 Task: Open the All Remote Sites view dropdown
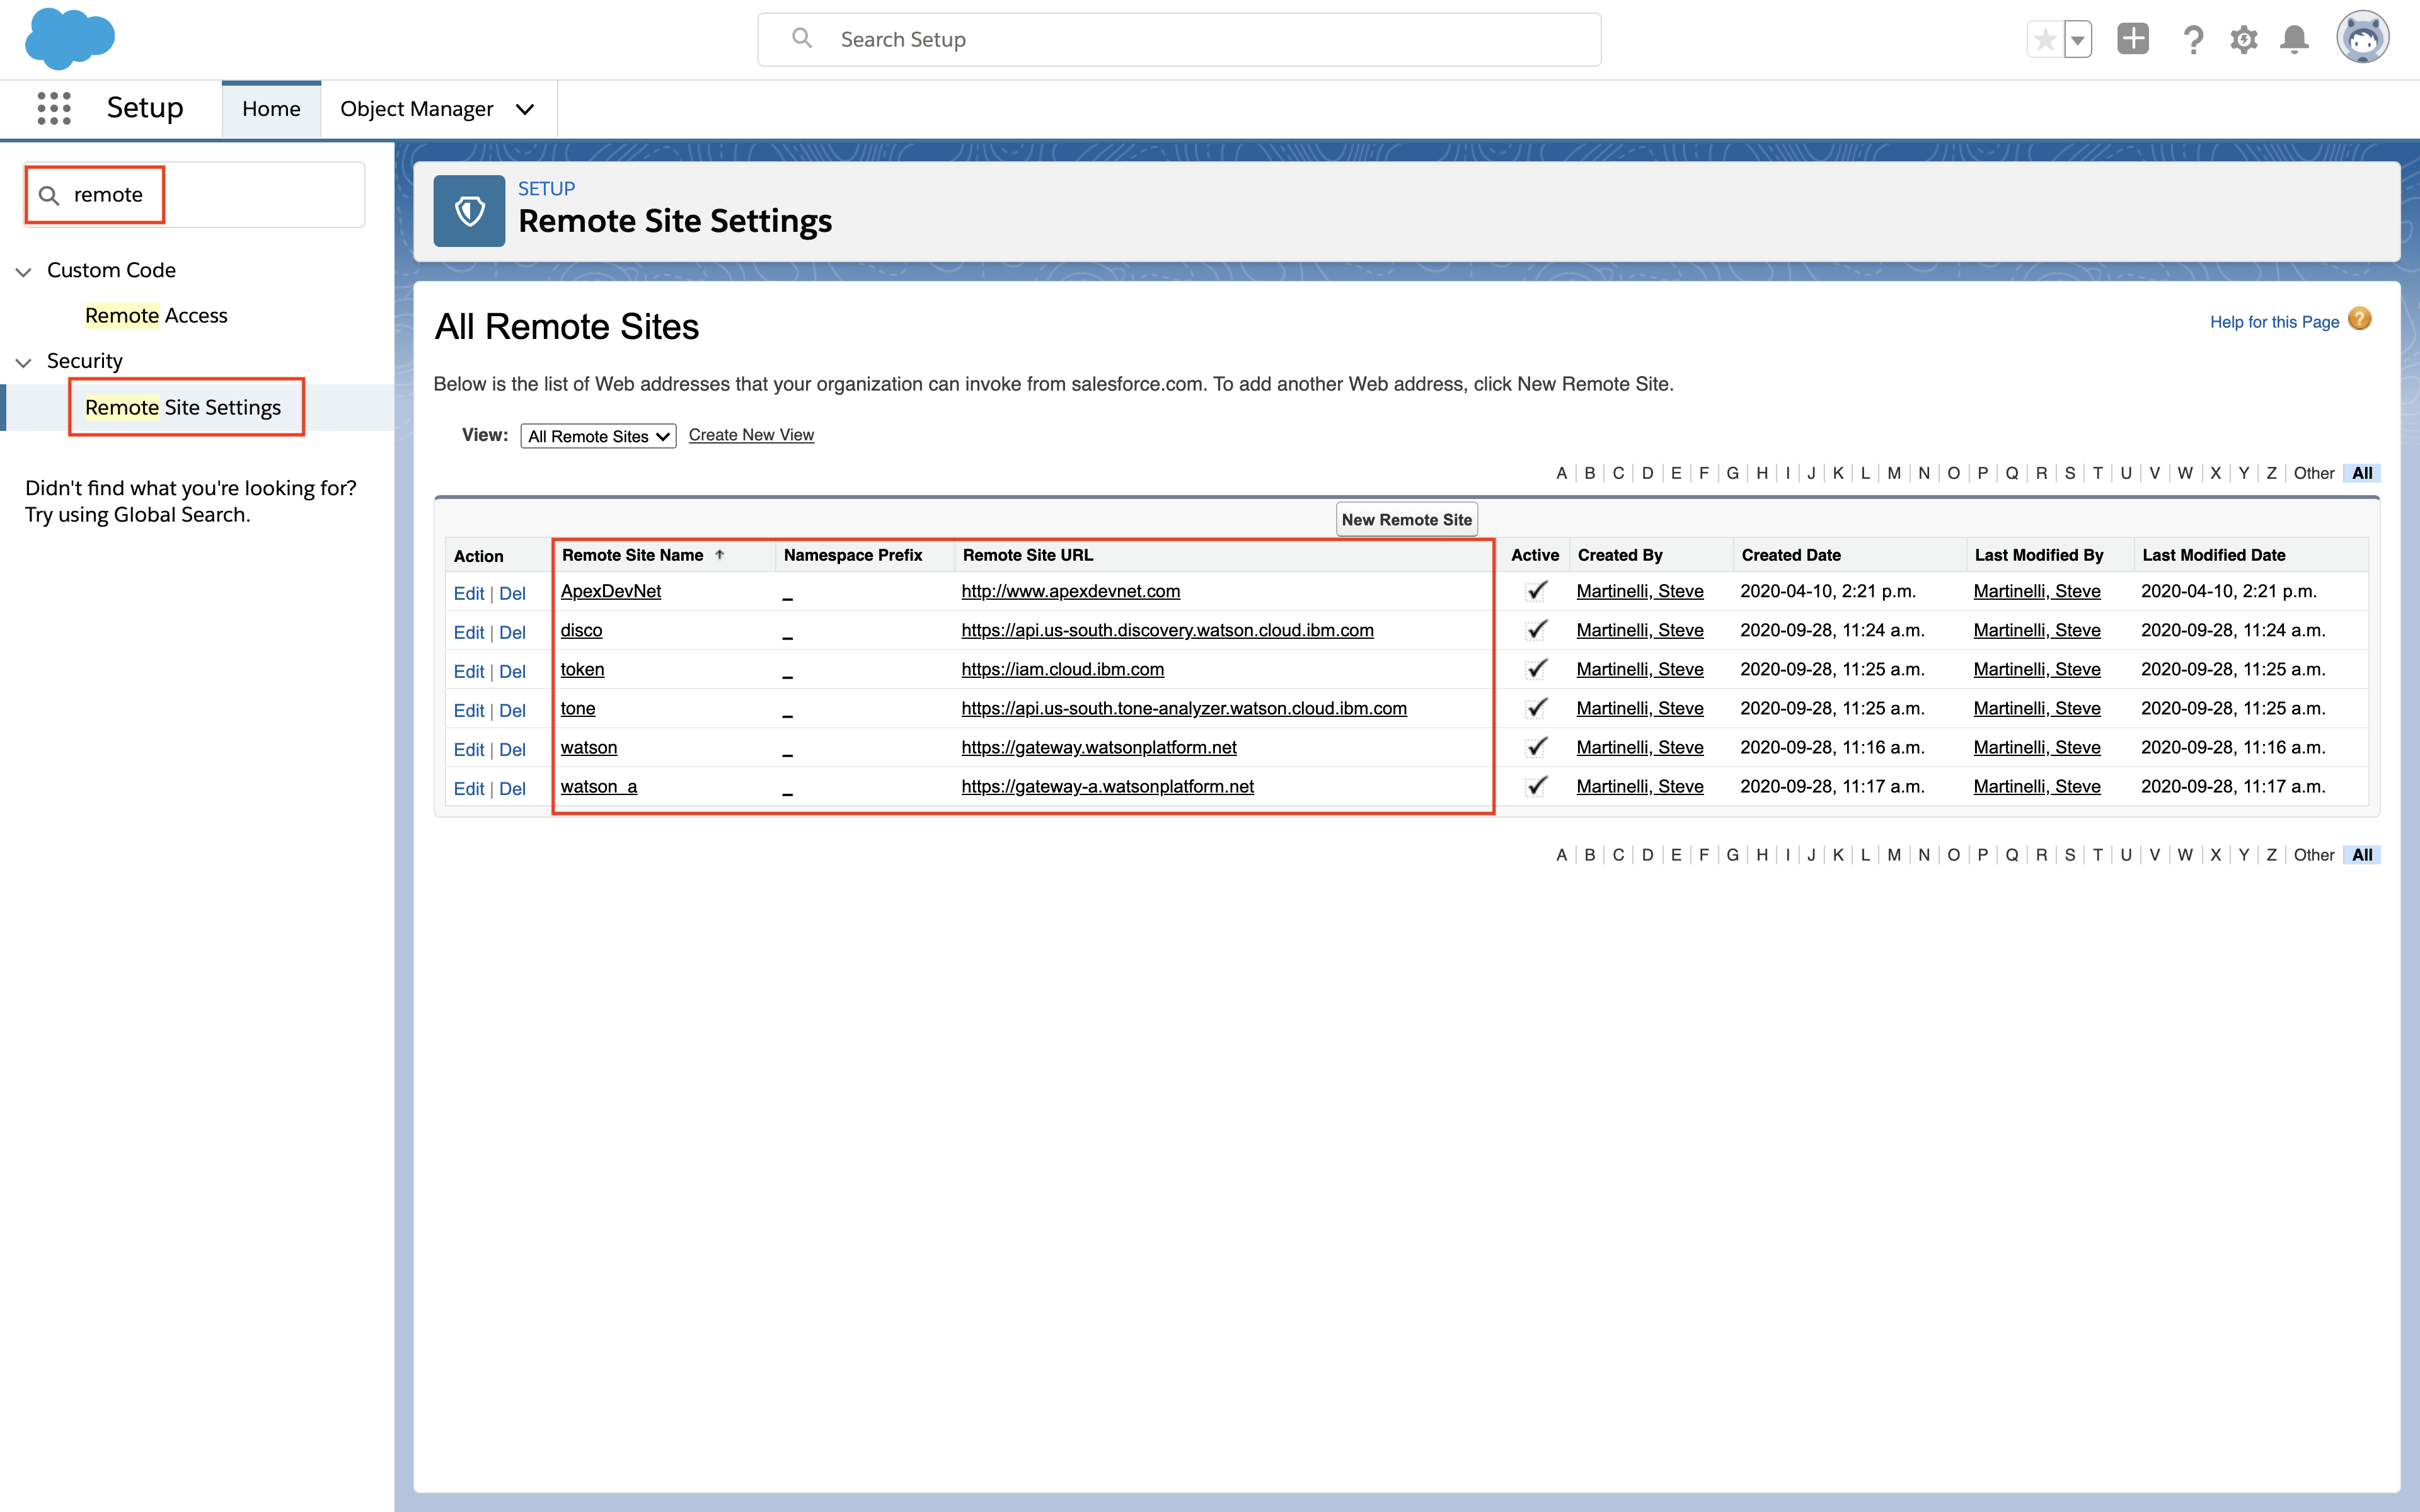(x=598, y=436)
